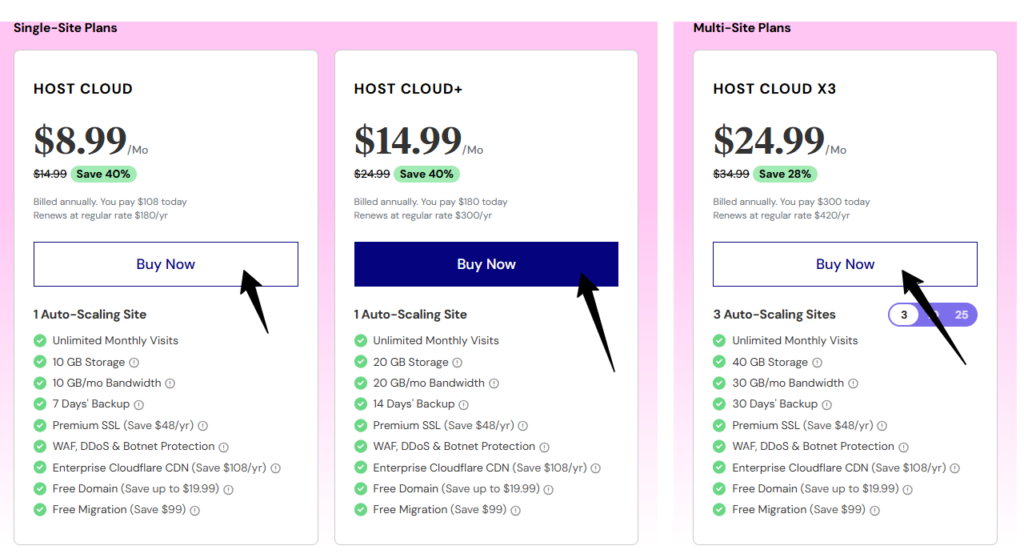The width and height of the screenshot is (1024, 558).
Task: Click the Host Cloud X3 heading
Action: pyautogui.click(x=775, y=89)
